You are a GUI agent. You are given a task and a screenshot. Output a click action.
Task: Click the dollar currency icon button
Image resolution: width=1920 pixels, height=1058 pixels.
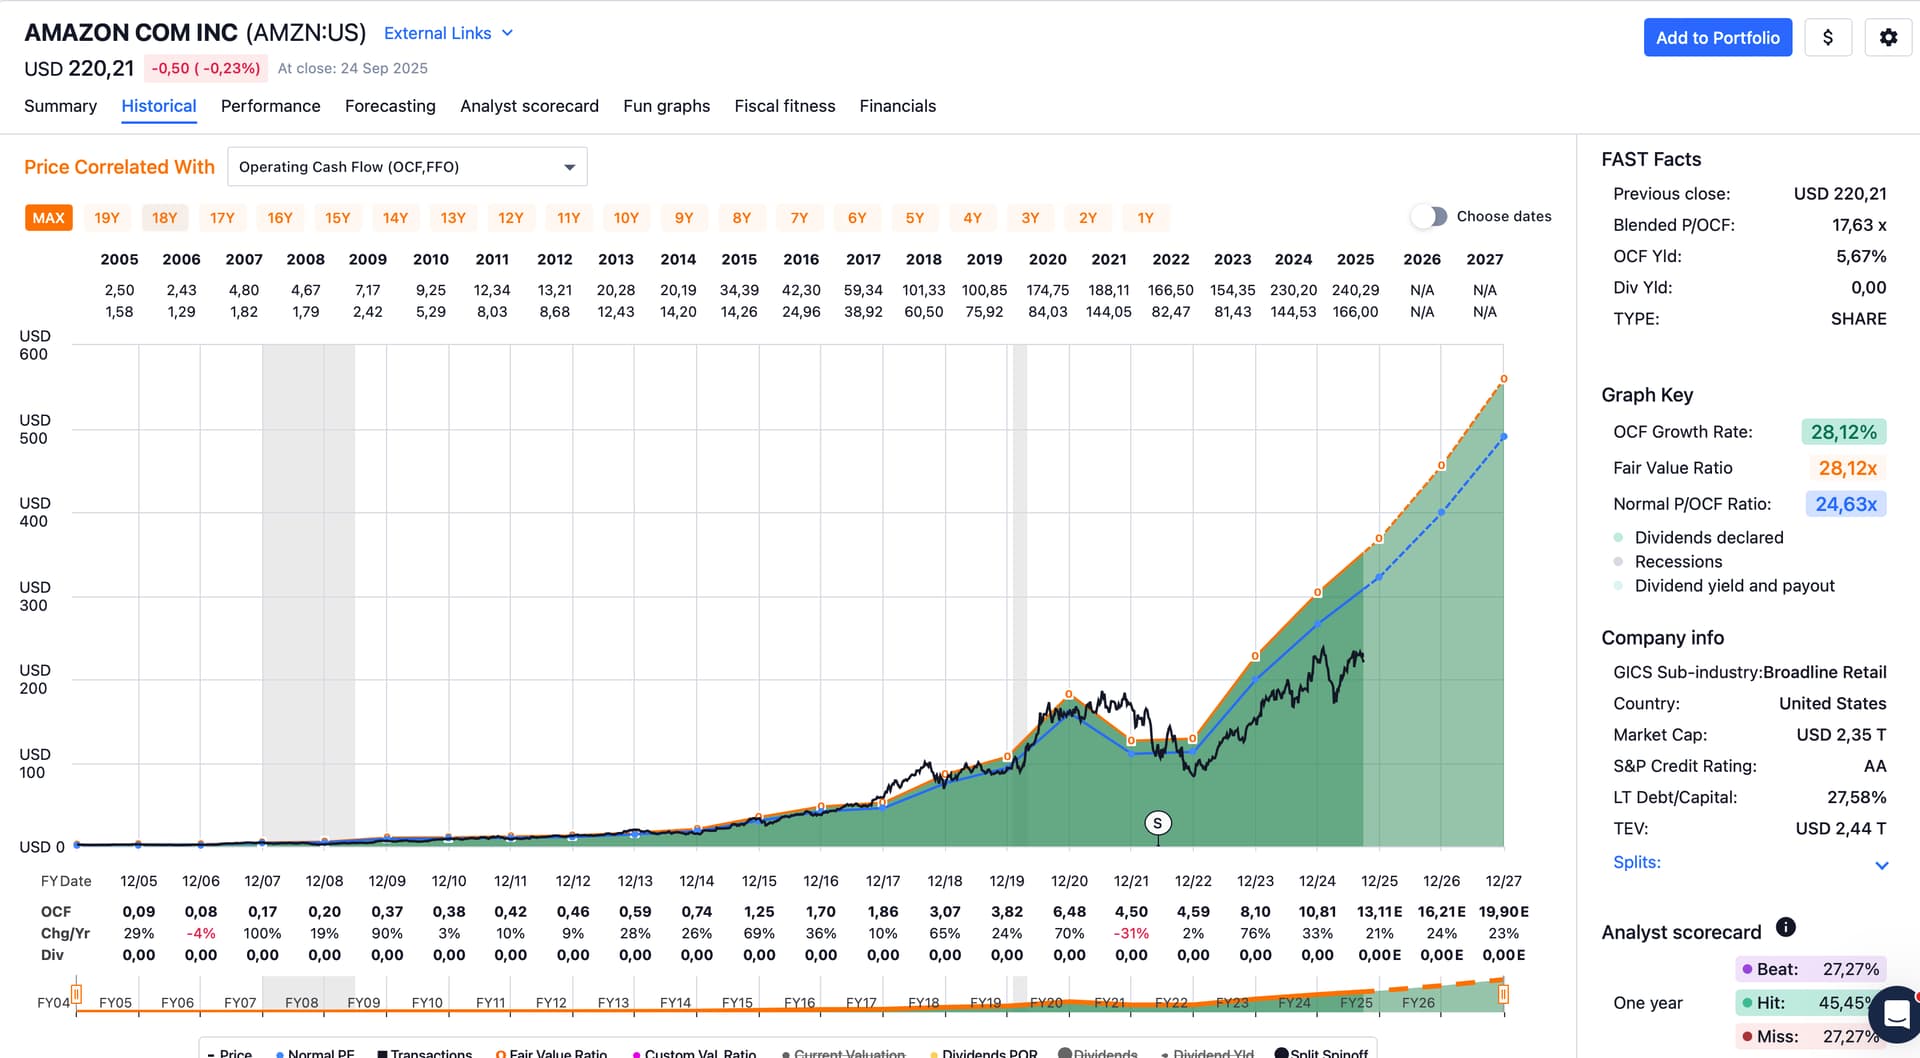[1828, 38]
